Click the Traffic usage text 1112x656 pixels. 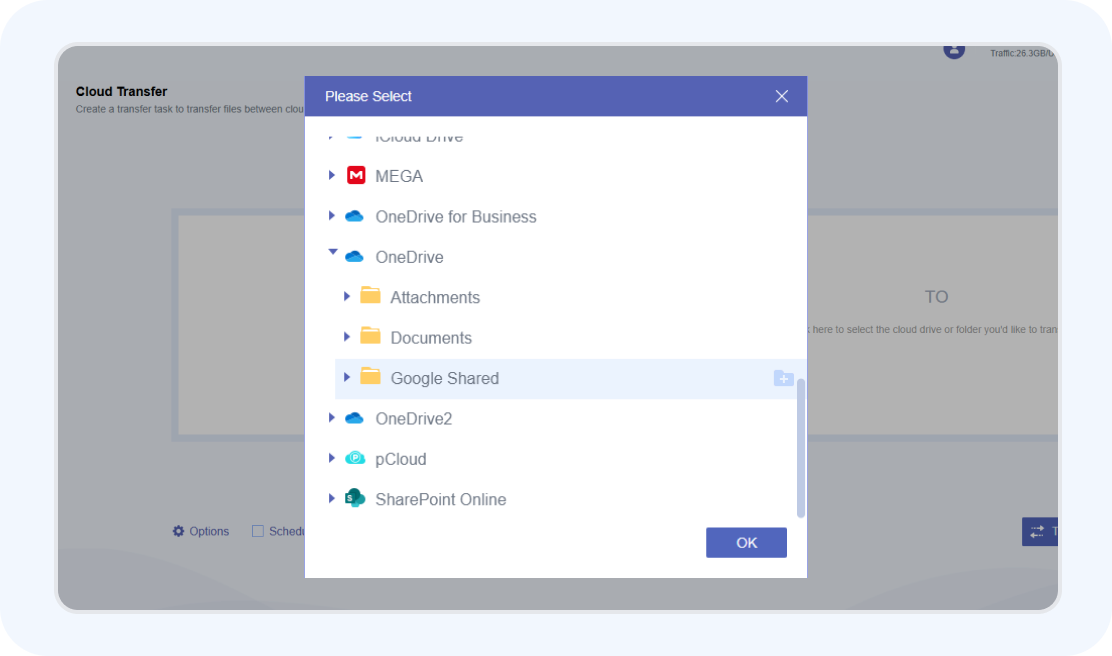tap(1022, 53)
